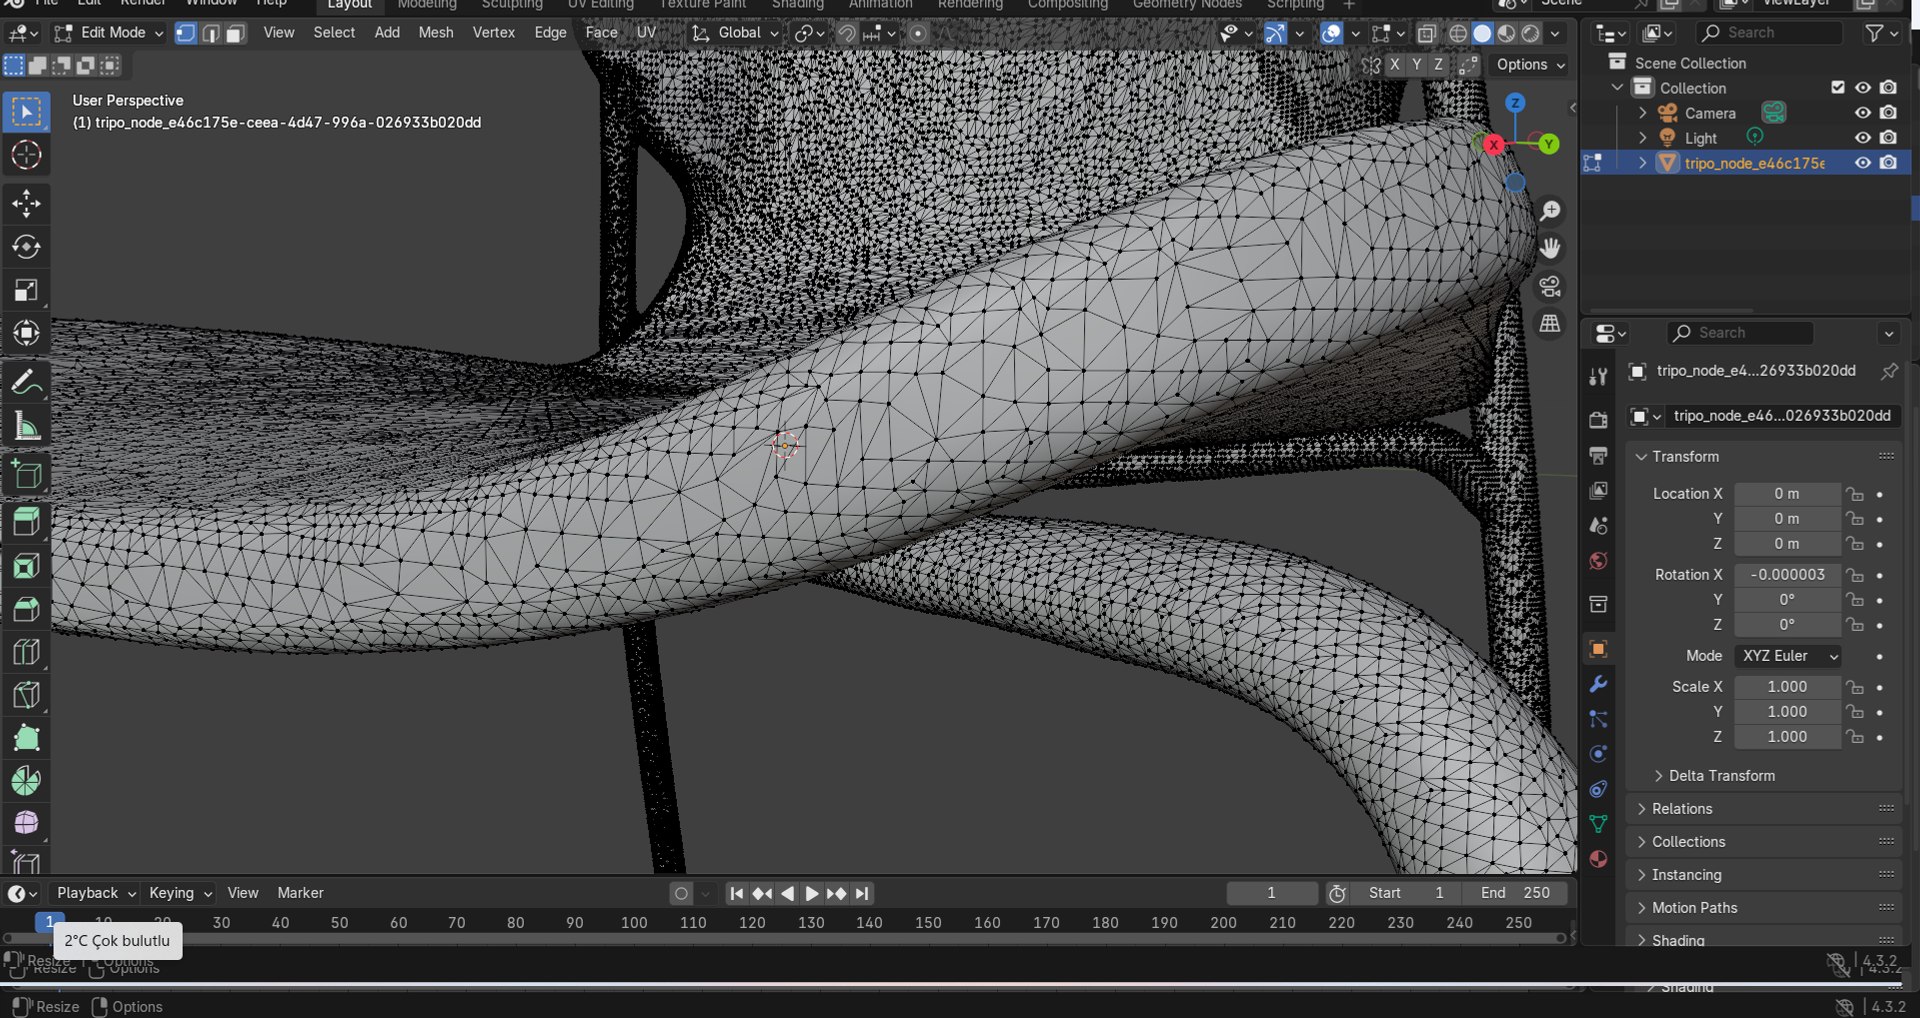Activate the Loop Cut tool

tap(26, 652)
